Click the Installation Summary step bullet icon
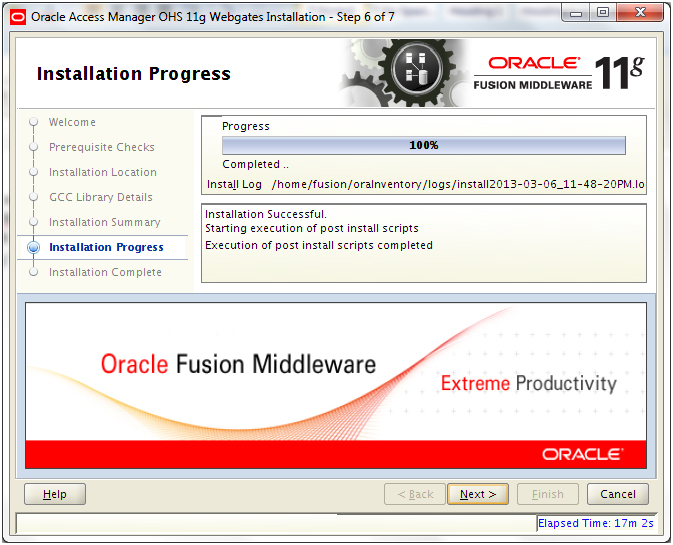This screenshot has height=545, width=673. pyautogui.click(x=33, y=222)
